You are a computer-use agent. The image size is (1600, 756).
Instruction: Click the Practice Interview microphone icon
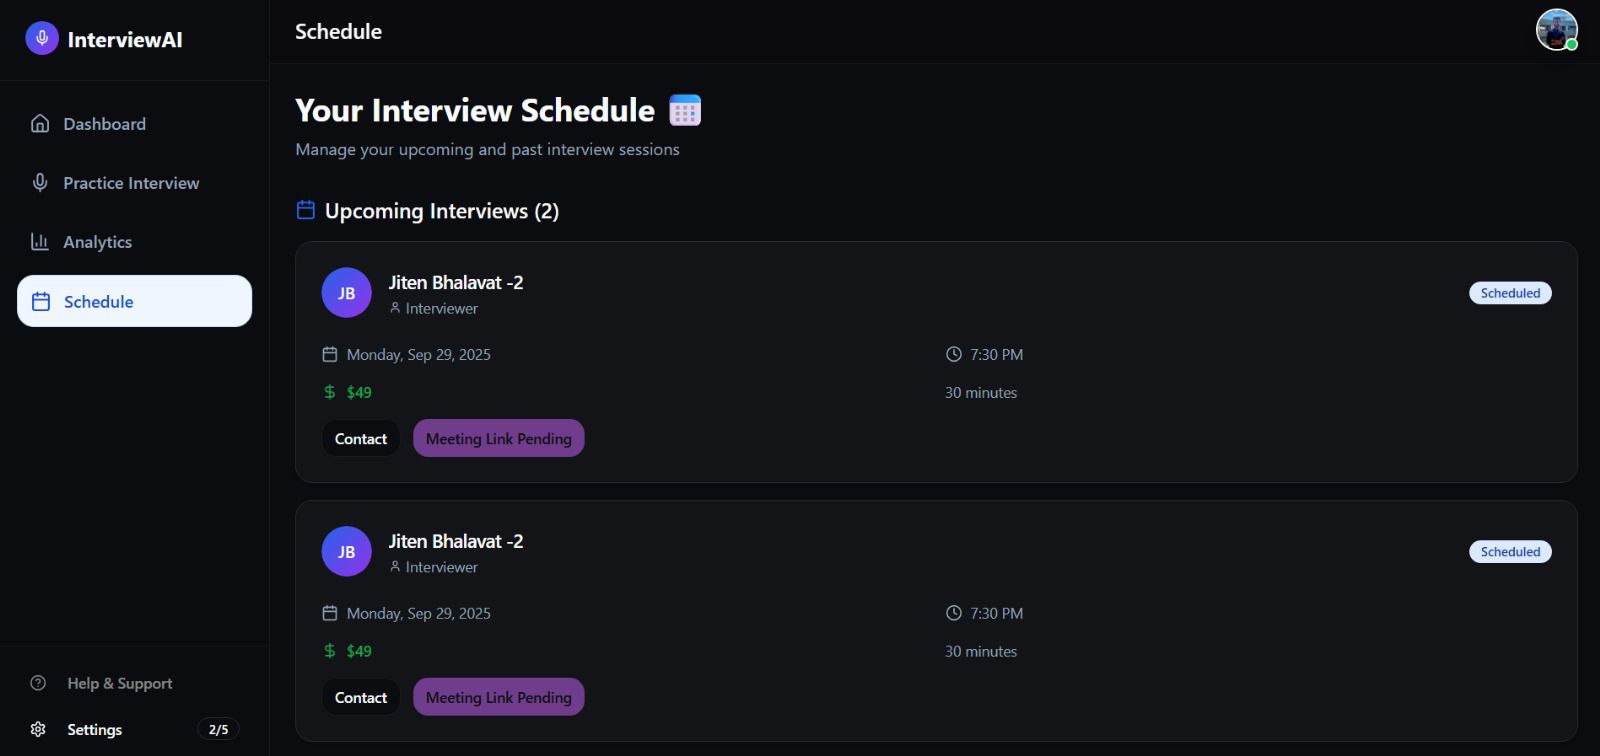[x=40, y=182]
